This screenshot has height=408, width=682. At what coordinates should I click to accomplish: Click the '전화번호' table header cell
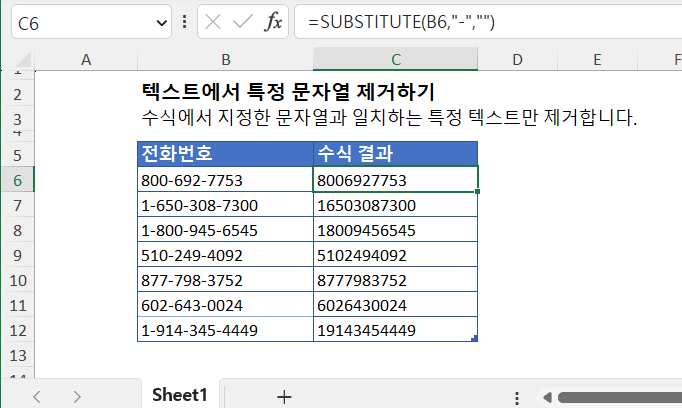pos(225,154)
